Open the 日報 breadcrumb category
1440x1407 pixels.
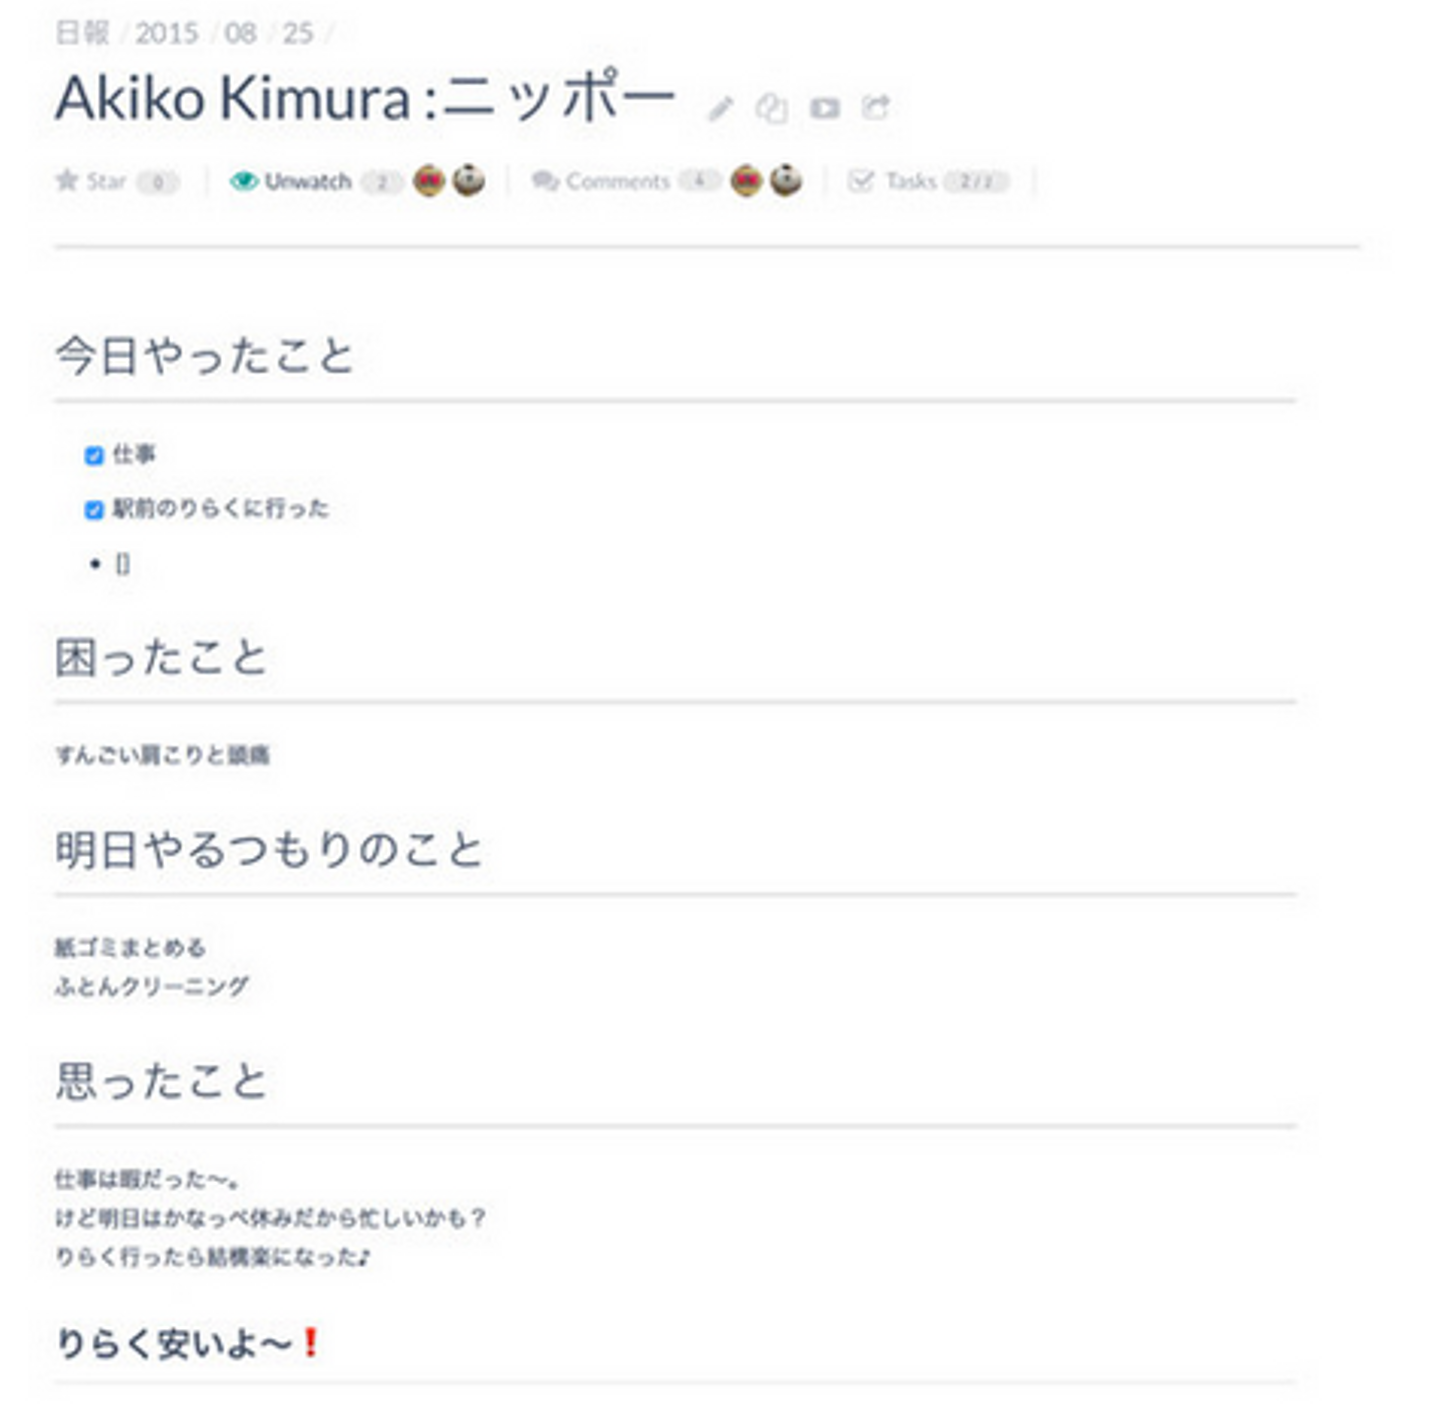[x=82, y=33]
